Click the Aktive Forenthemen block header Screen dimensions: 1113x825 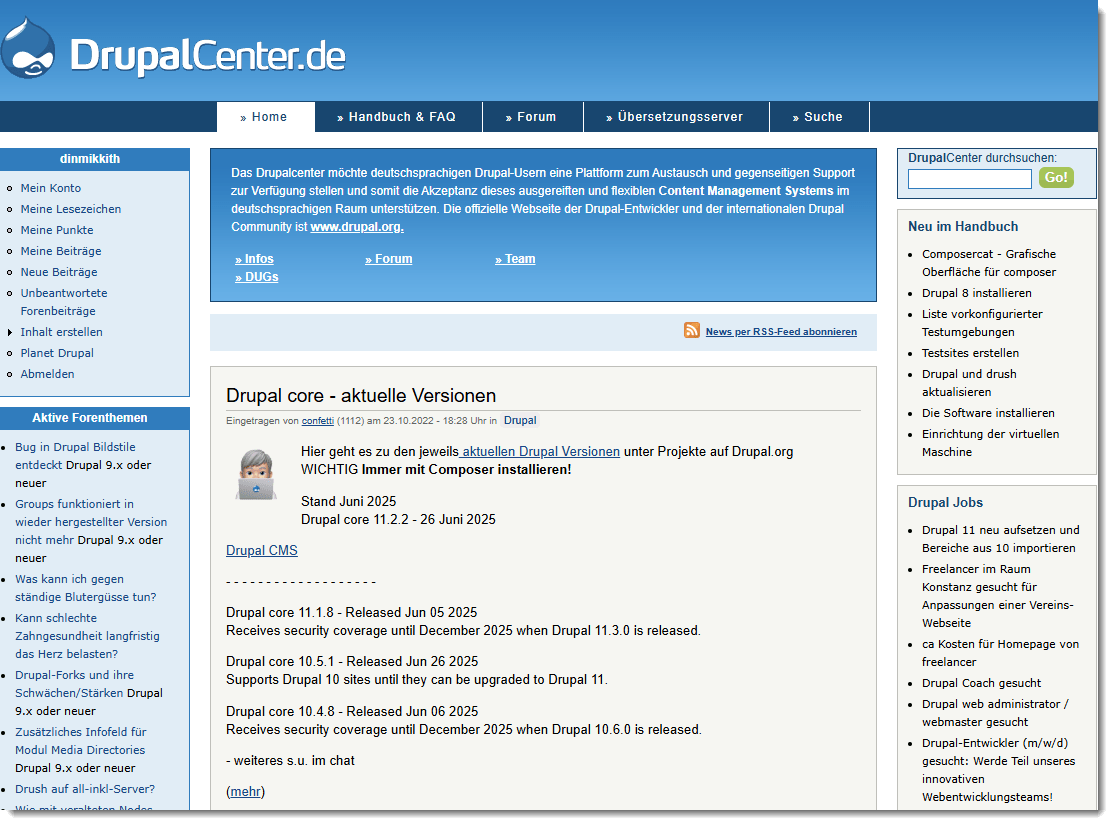coord(89,418)
